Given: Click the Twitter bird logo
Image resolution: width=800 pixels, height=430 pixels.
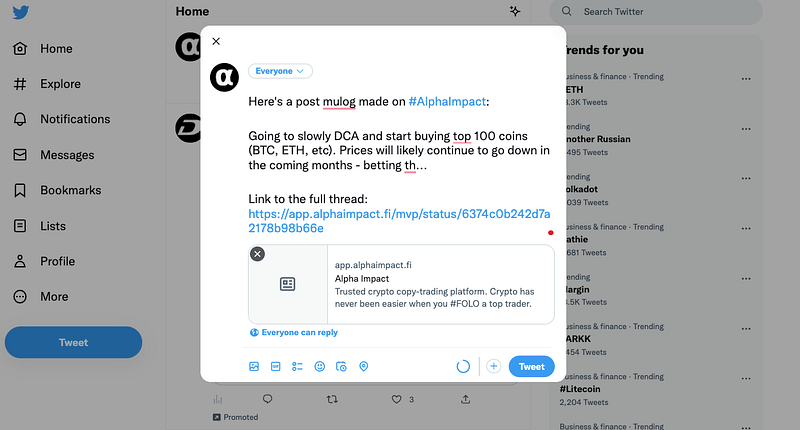Looking at the screenshot, I should point(20,13).
